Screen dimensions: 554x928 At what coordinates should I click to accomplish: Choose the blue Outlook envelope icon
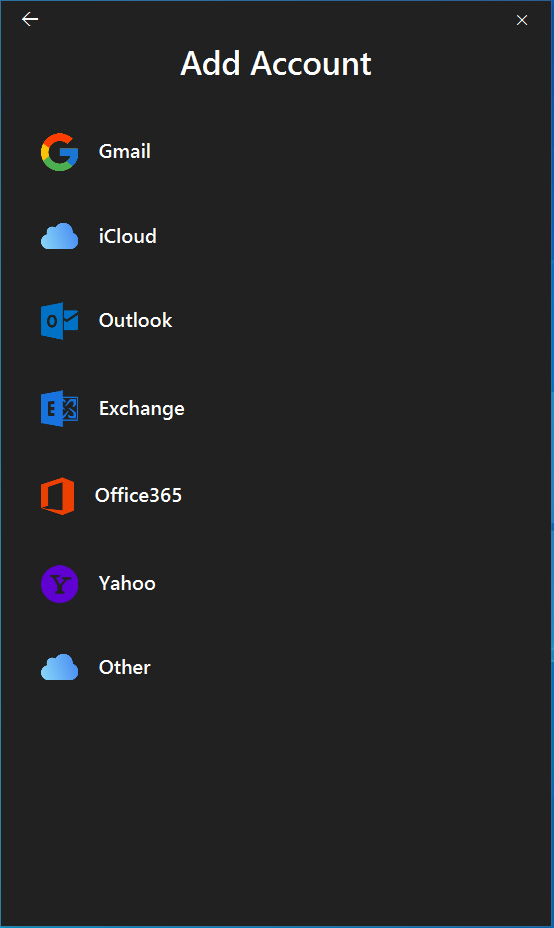point(59,321)
